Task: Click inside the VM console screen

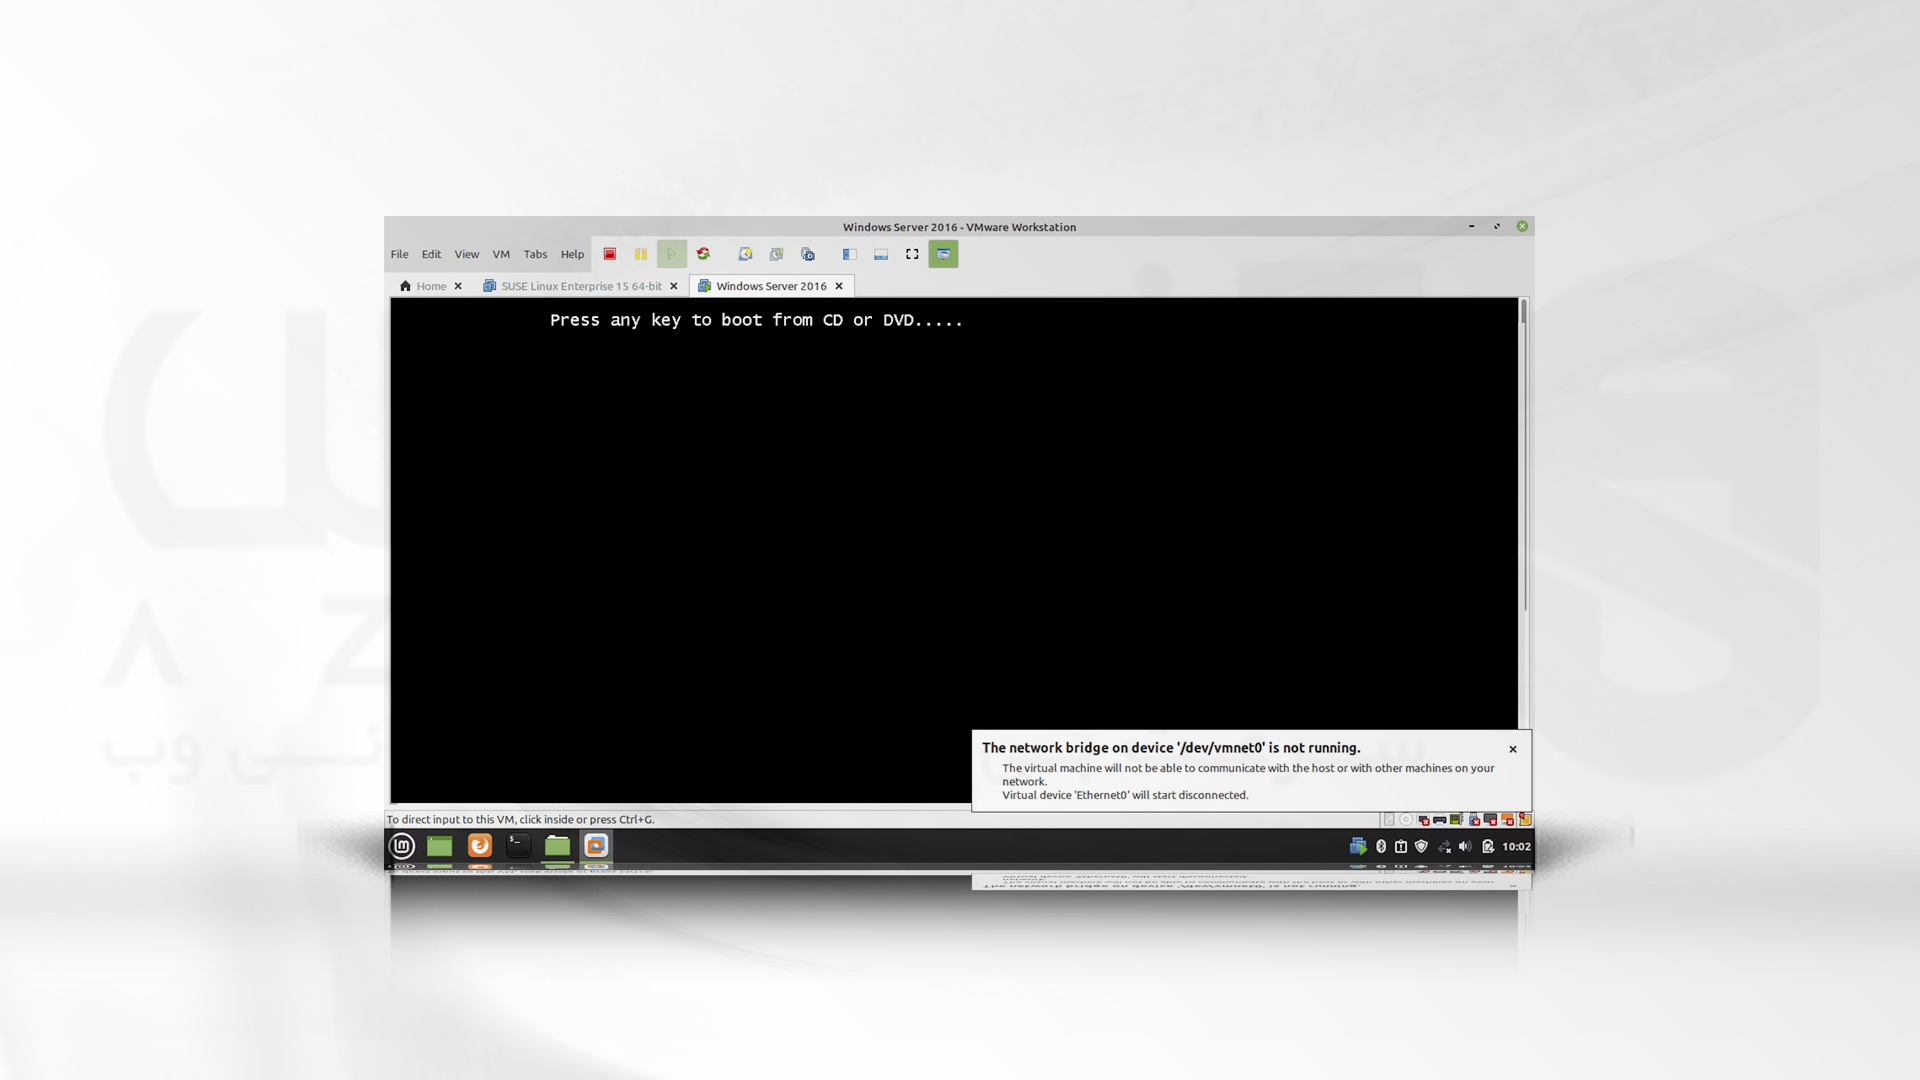Action: 954,550
